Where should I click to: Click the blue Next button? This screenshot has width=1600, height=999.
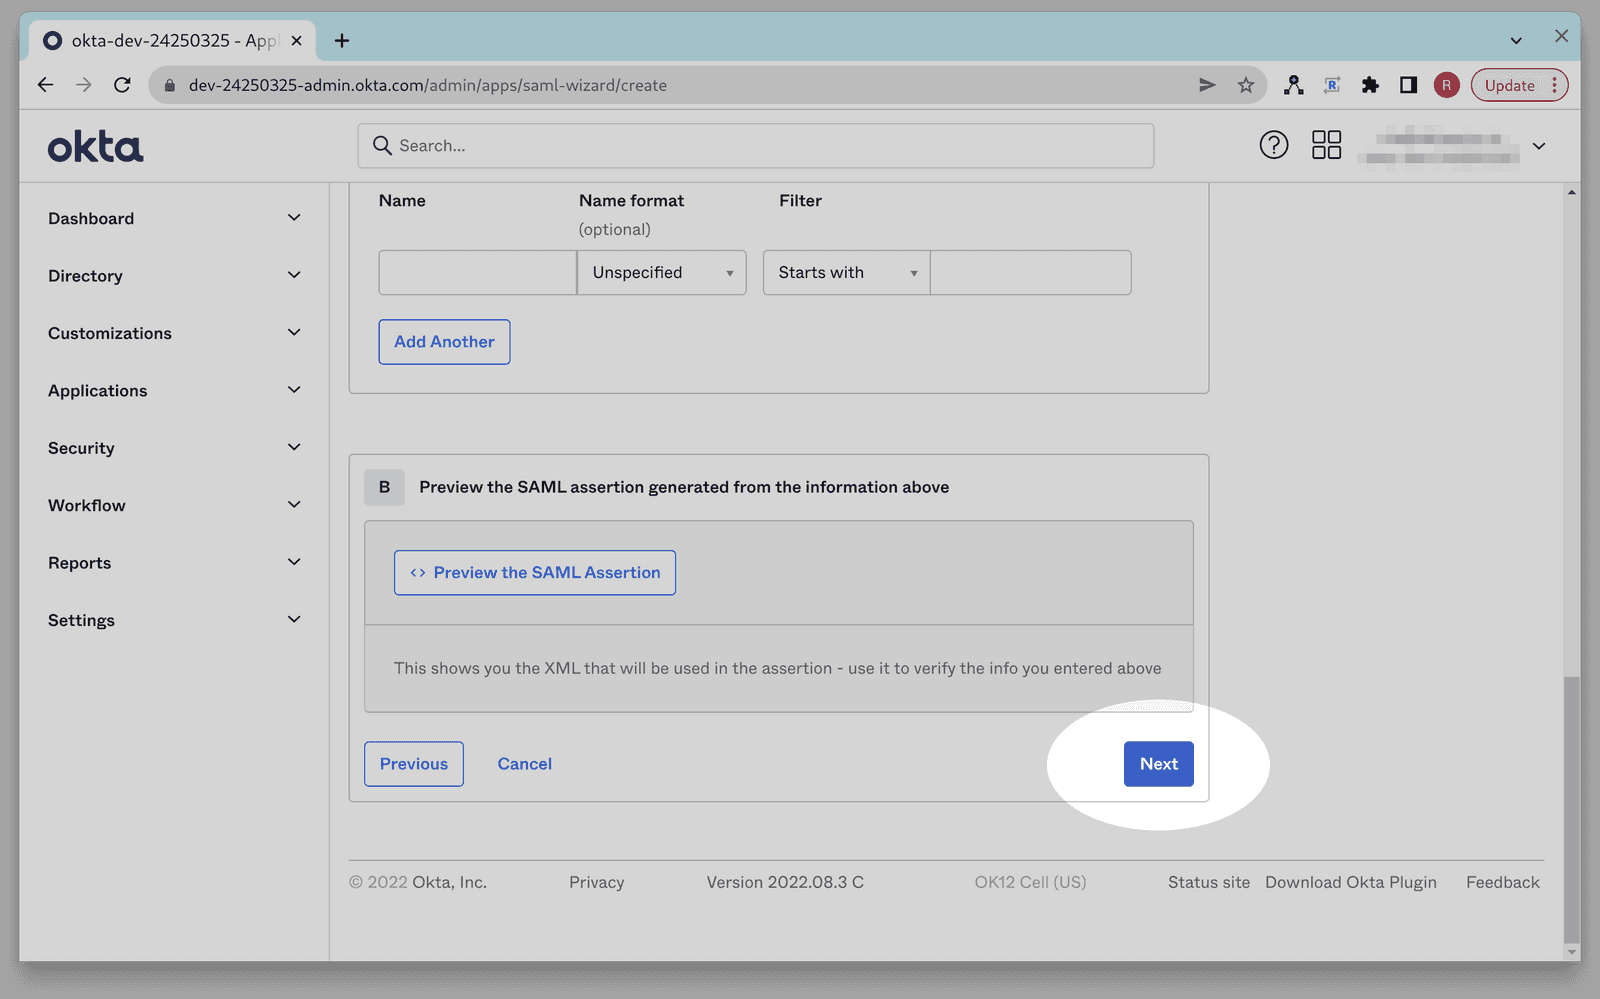click(x=1159, y=764)
